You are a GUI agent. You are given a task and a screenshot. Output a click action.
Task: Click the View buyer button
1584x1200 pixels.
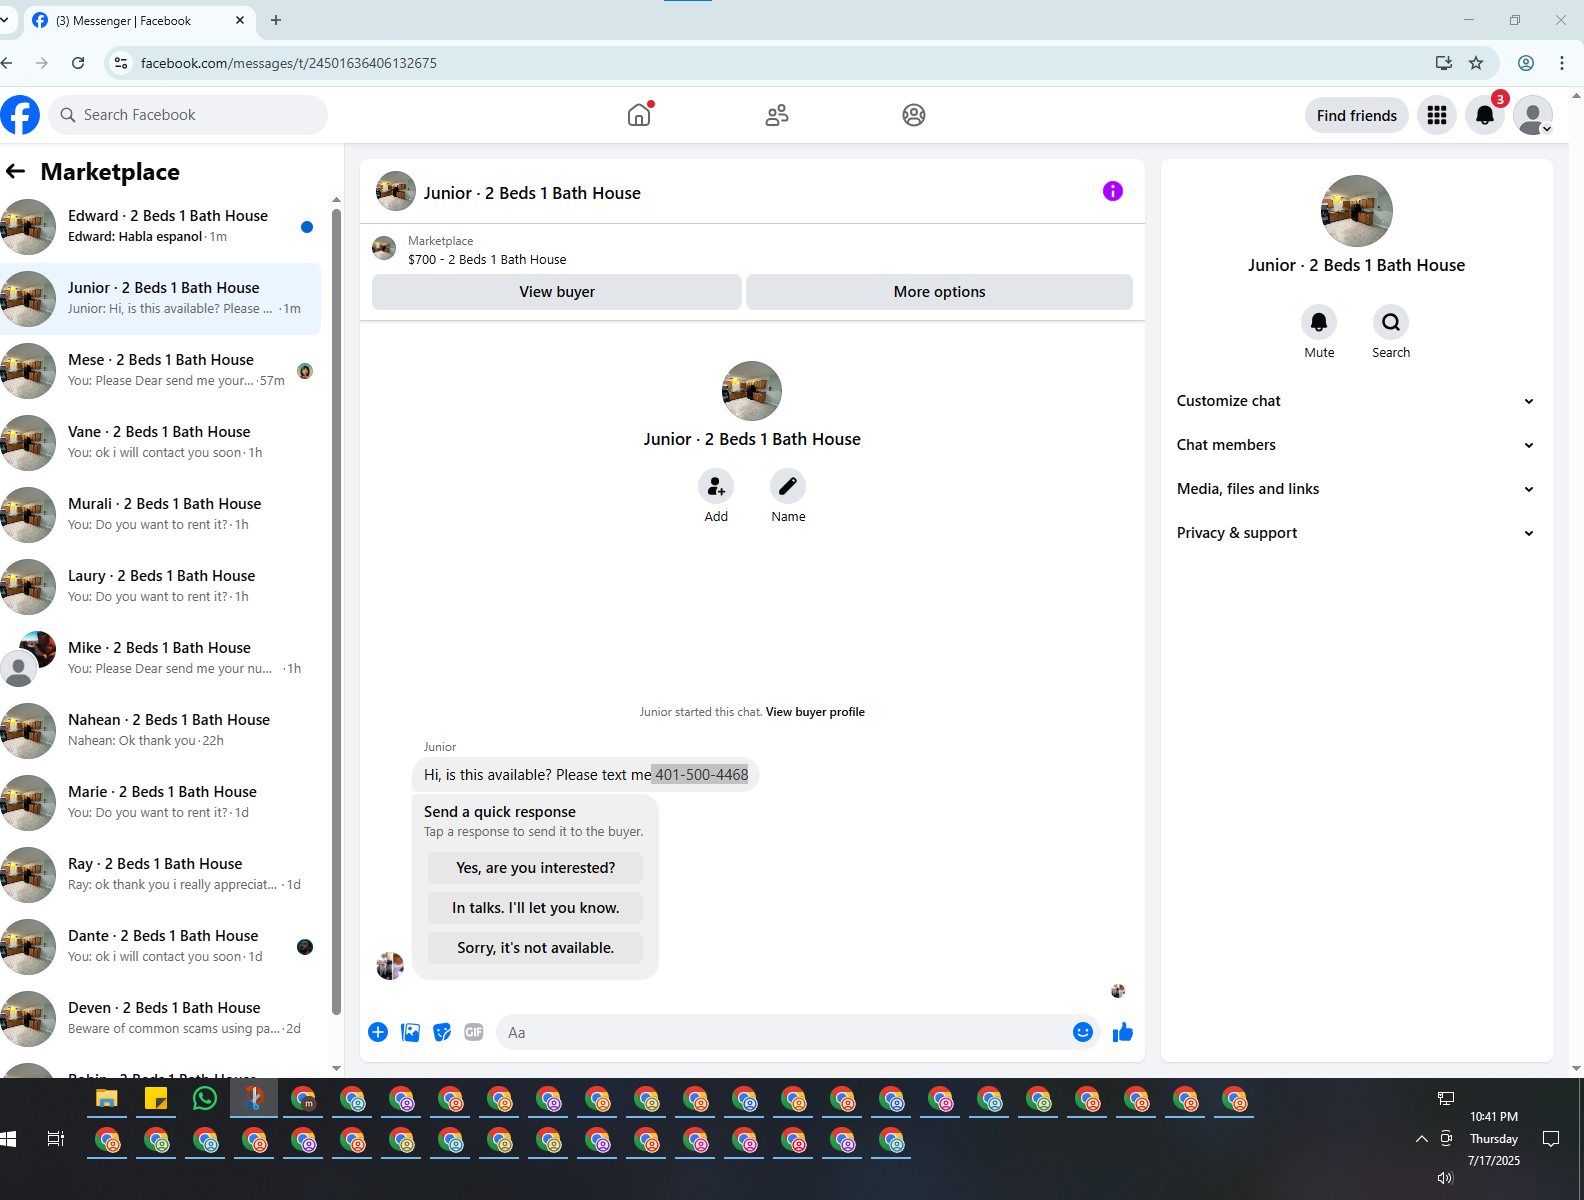tap(557, 292)
